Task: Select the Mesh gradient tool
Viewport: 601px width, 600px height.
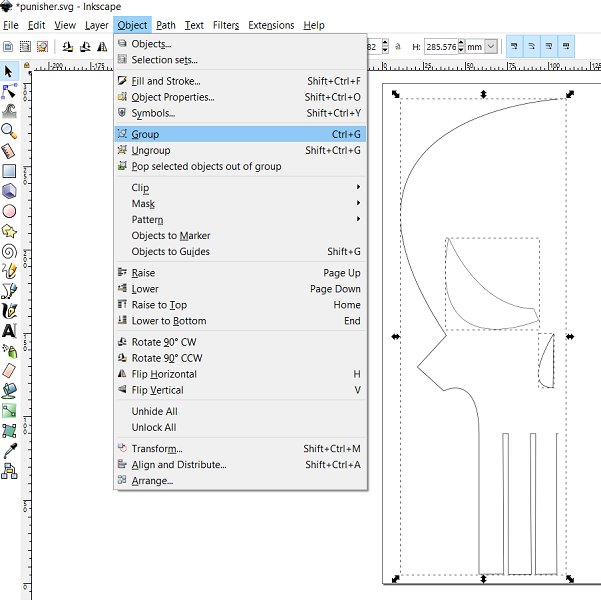Action: tap(9, 431)
